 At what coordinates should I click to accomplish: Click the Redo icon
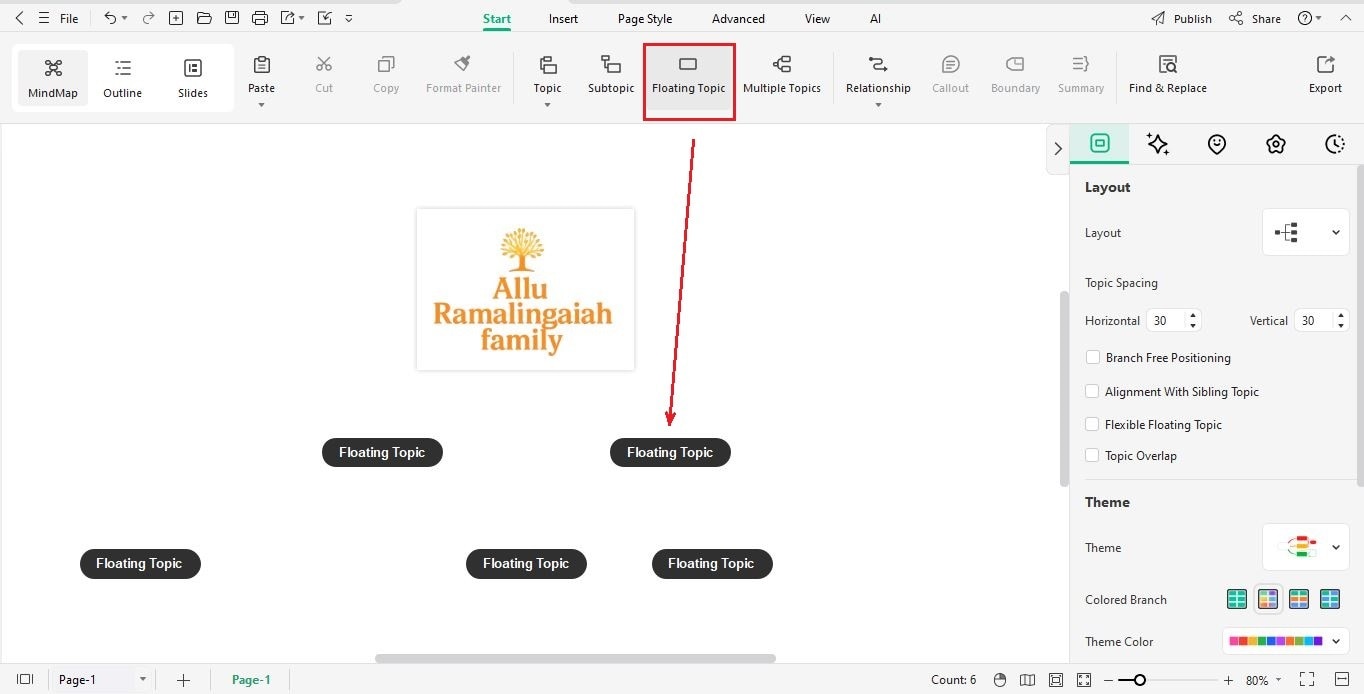pos(148,18)
